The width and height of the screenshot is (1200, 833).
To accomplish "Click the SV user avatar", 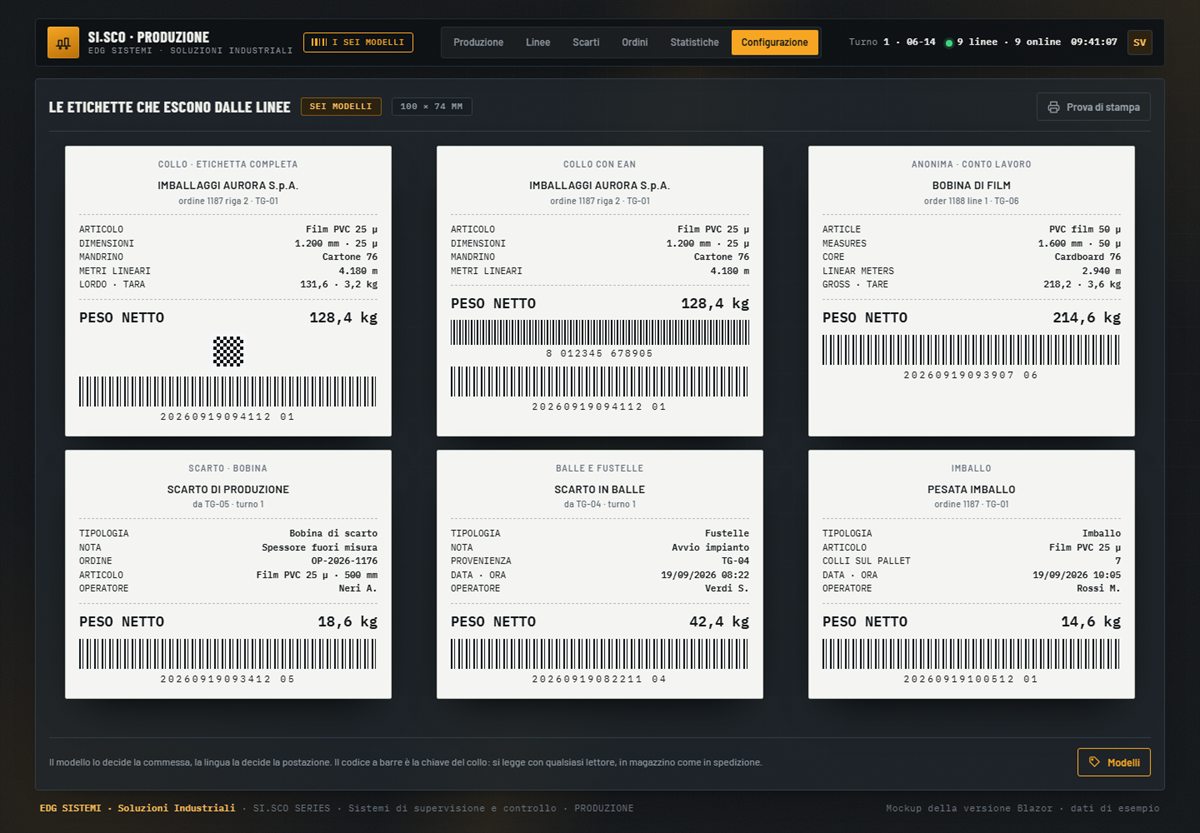I will click(x=1139, y=43).
